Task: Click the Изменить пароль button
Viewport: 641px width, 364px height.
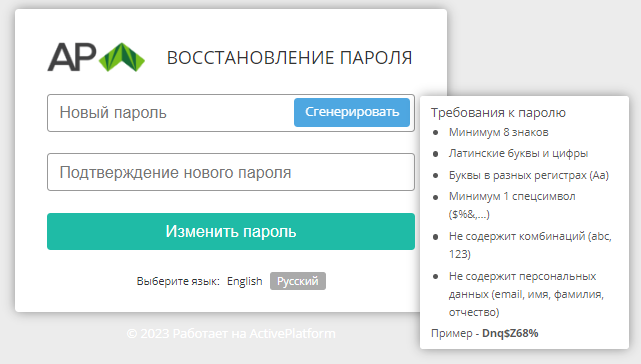Action: [231, 231]
